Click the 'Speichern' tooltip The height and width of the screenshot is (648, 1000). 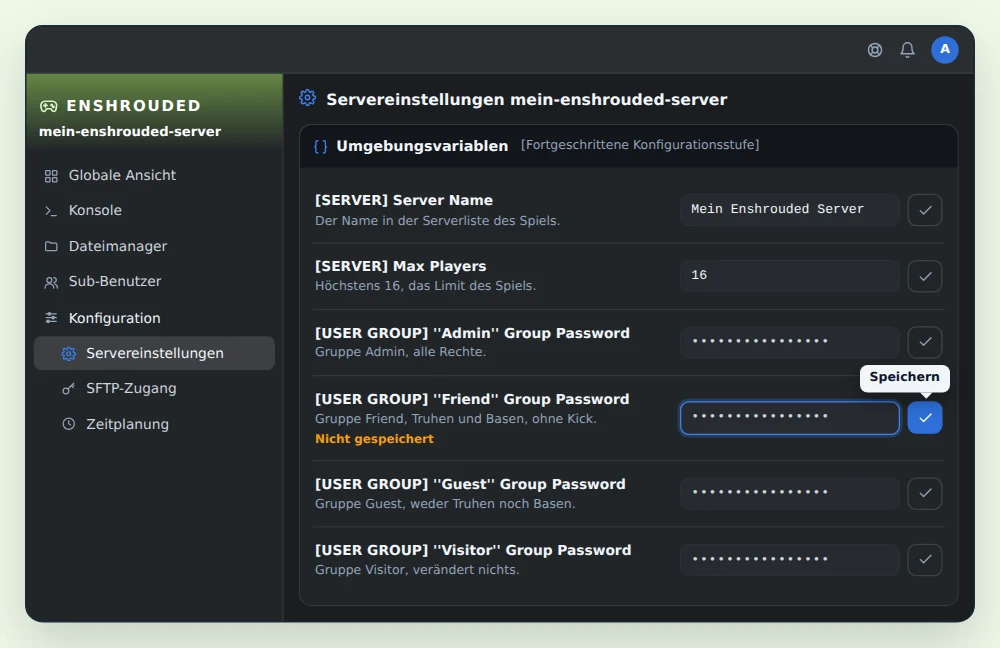[904, 378]
